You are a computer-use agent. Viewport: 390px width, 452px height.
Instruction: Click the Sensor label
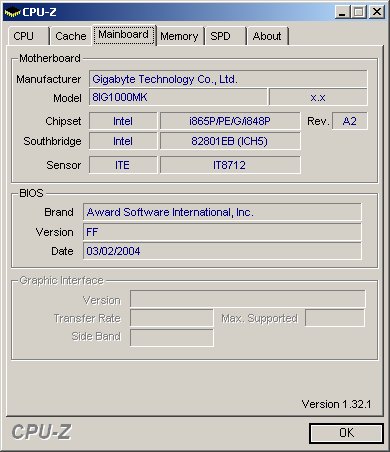click(x=64, y=165)
